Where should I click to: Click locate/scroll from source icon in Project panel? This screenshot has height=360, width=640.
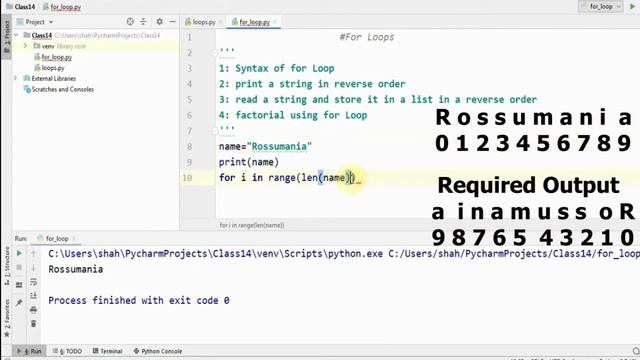pyautogui.click(x=130, y=22)
